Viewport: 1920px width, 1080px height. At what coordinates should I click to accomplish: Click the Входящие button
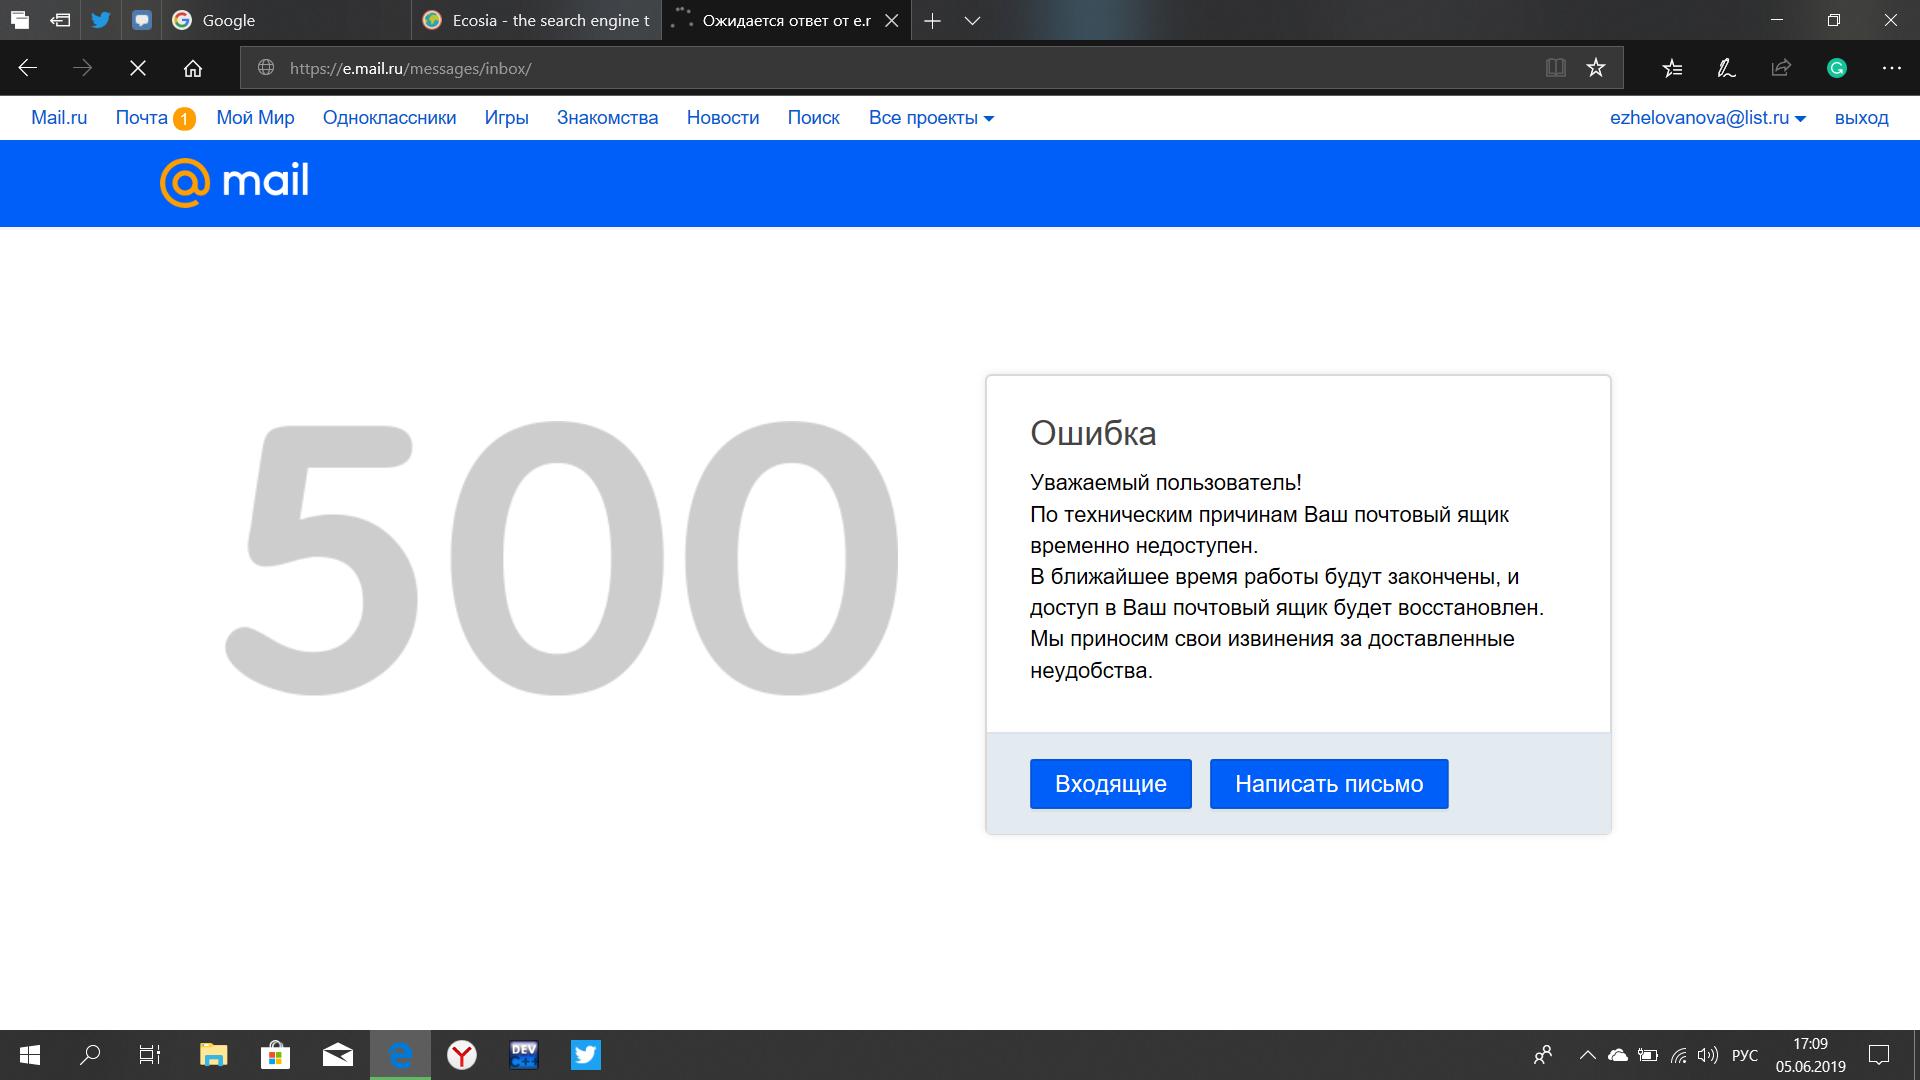pyautogui.click(x=1110, y=784)
